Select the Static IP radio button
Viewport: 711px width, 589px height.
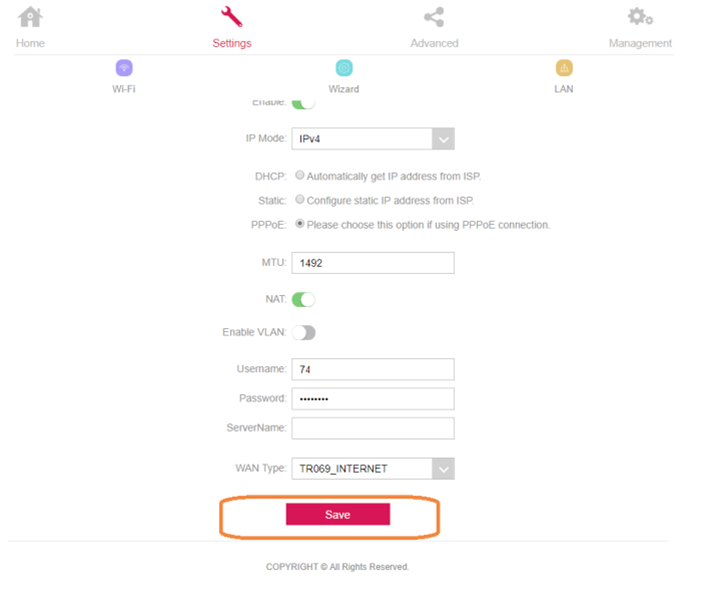click(x=300, y=199)
